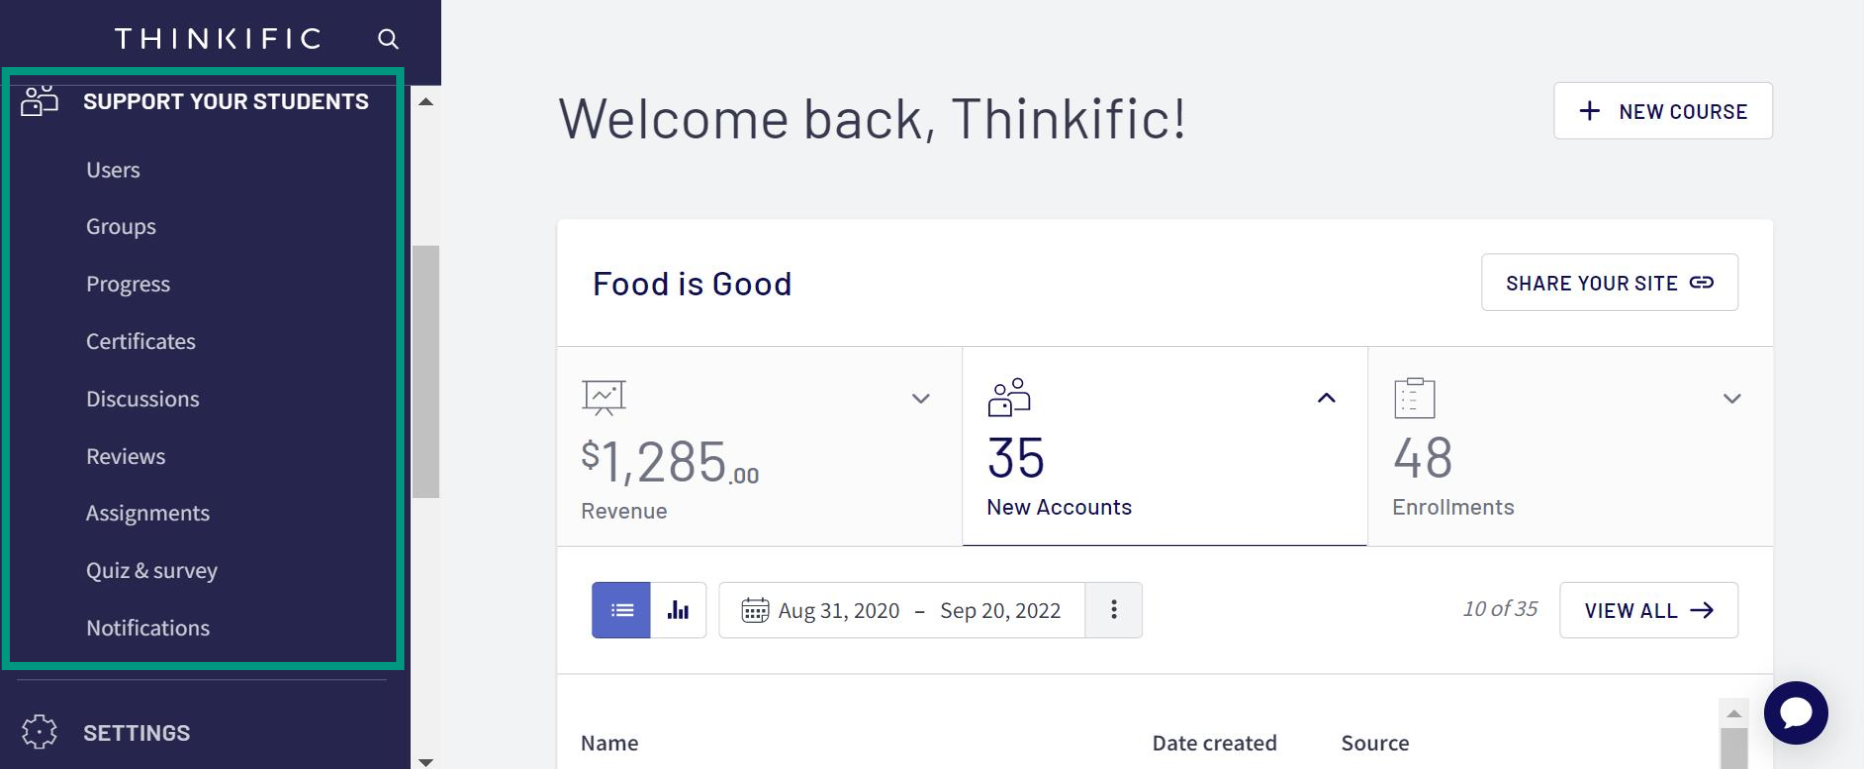Click the search magnifier icon
1864x769 pixels.
pos(388,39)
